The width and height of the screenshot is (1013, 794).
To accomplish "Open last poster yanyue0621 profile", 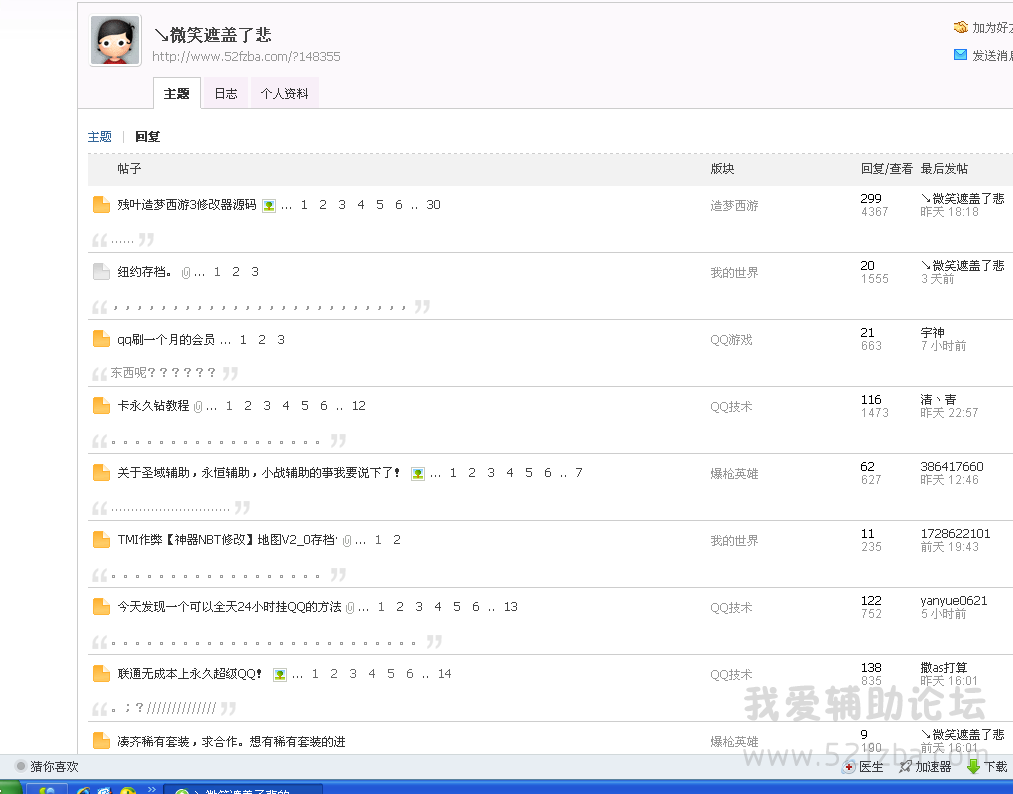I will [953, 601].
